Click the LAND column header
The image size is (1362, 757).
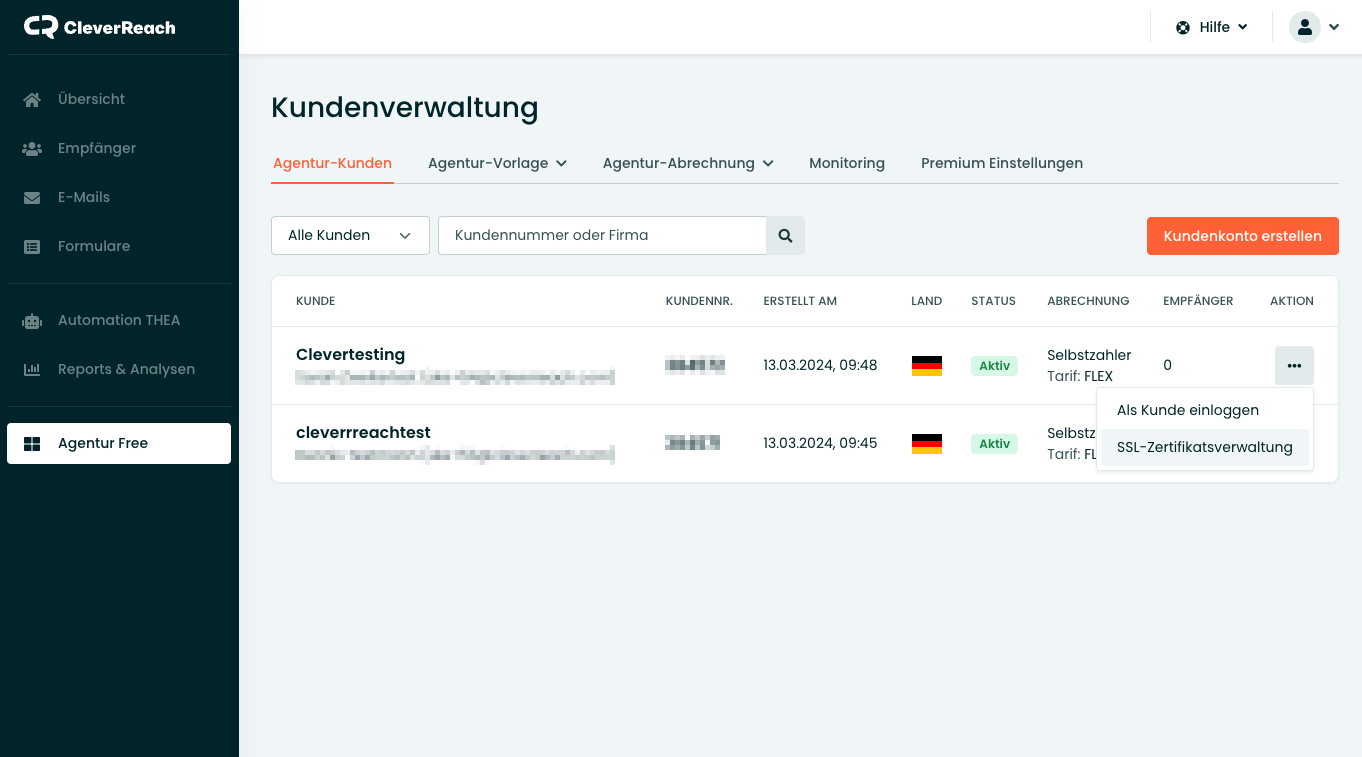click(x=926, y=301)
